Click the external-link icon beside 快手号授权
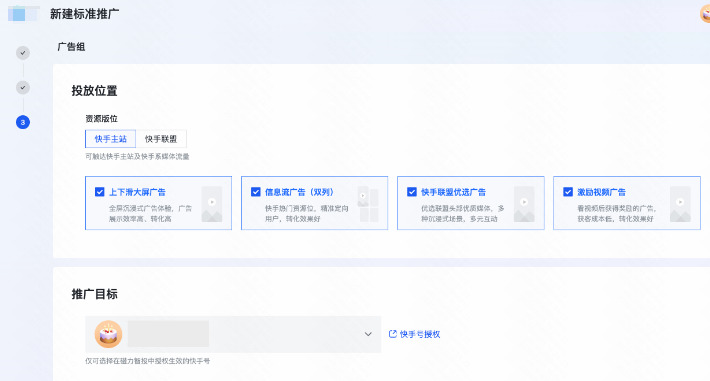Image resolution: width=710 pixels, height=381 pixels. pyautogui.click(x=393, y=334)
